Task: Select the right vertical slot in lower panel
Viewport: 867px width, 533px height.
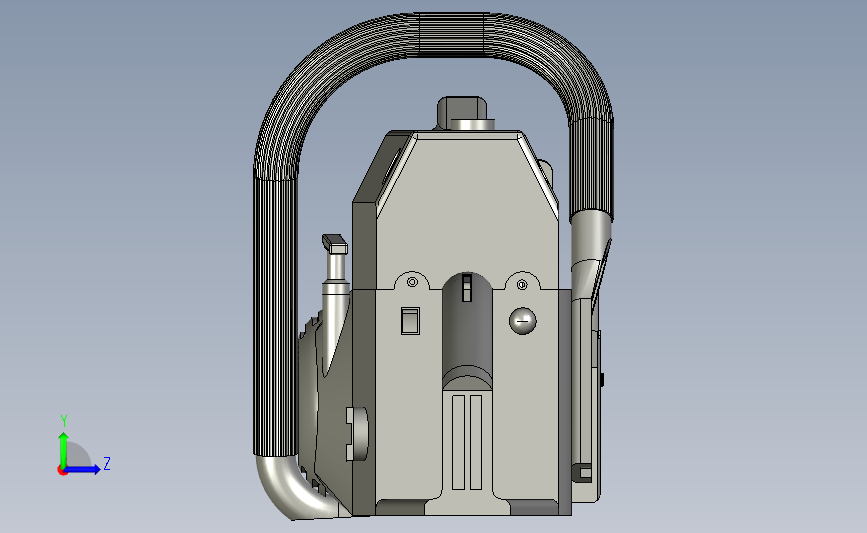Action: point(476,442)
